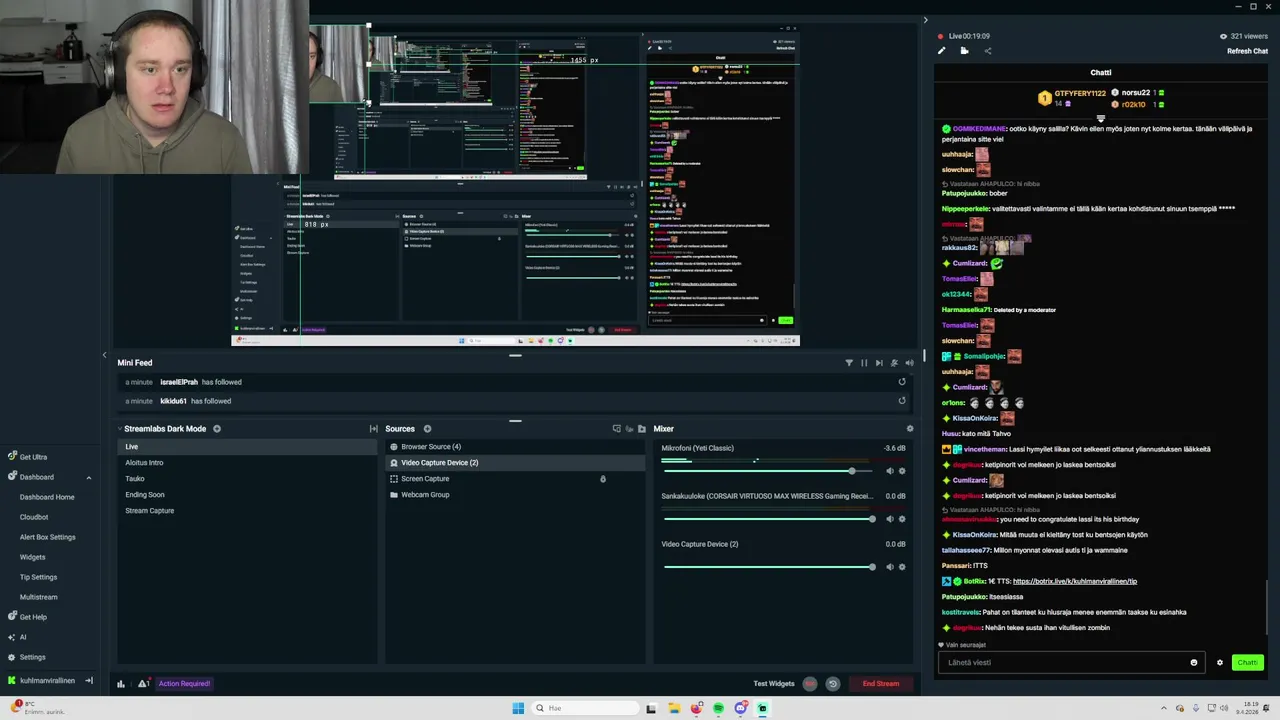Viewport: 1280px width, 720px height.
Task: Add a new source with plus icon
Action: (427, 429)
